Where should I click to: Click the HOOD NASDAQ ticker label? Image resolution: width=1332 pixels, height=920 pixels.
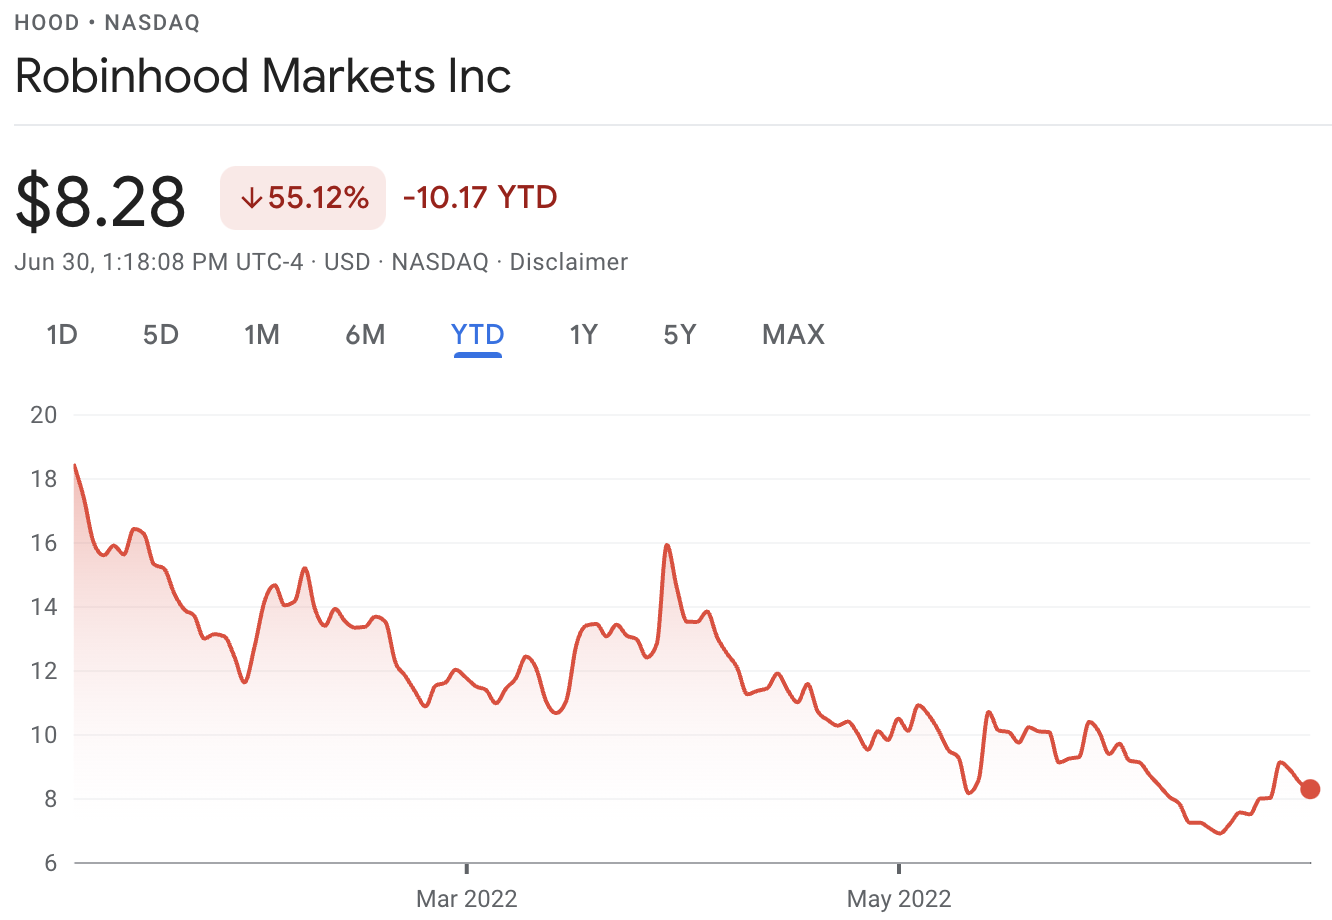pyautogui.click(x=107, y=23)
